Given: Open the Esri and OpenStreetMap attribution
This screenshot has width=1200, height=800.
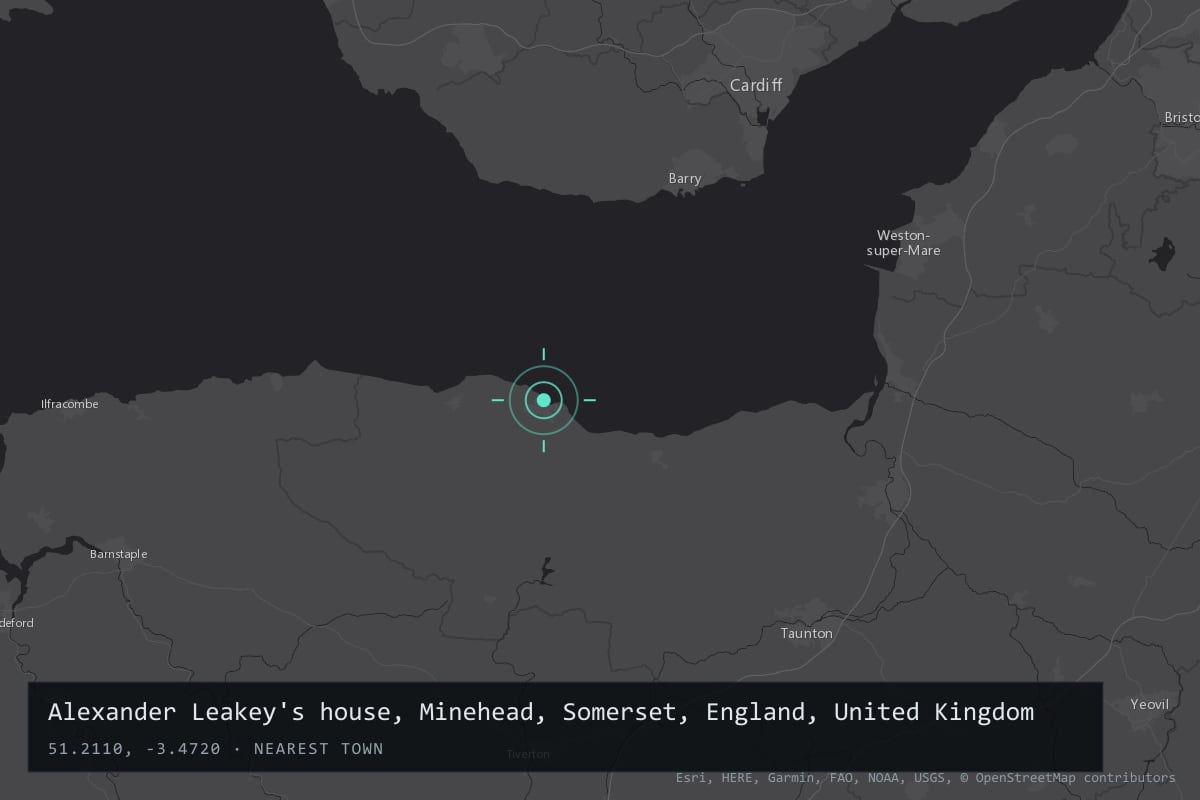Looking at the screenshot, I should tap(926, 778).
